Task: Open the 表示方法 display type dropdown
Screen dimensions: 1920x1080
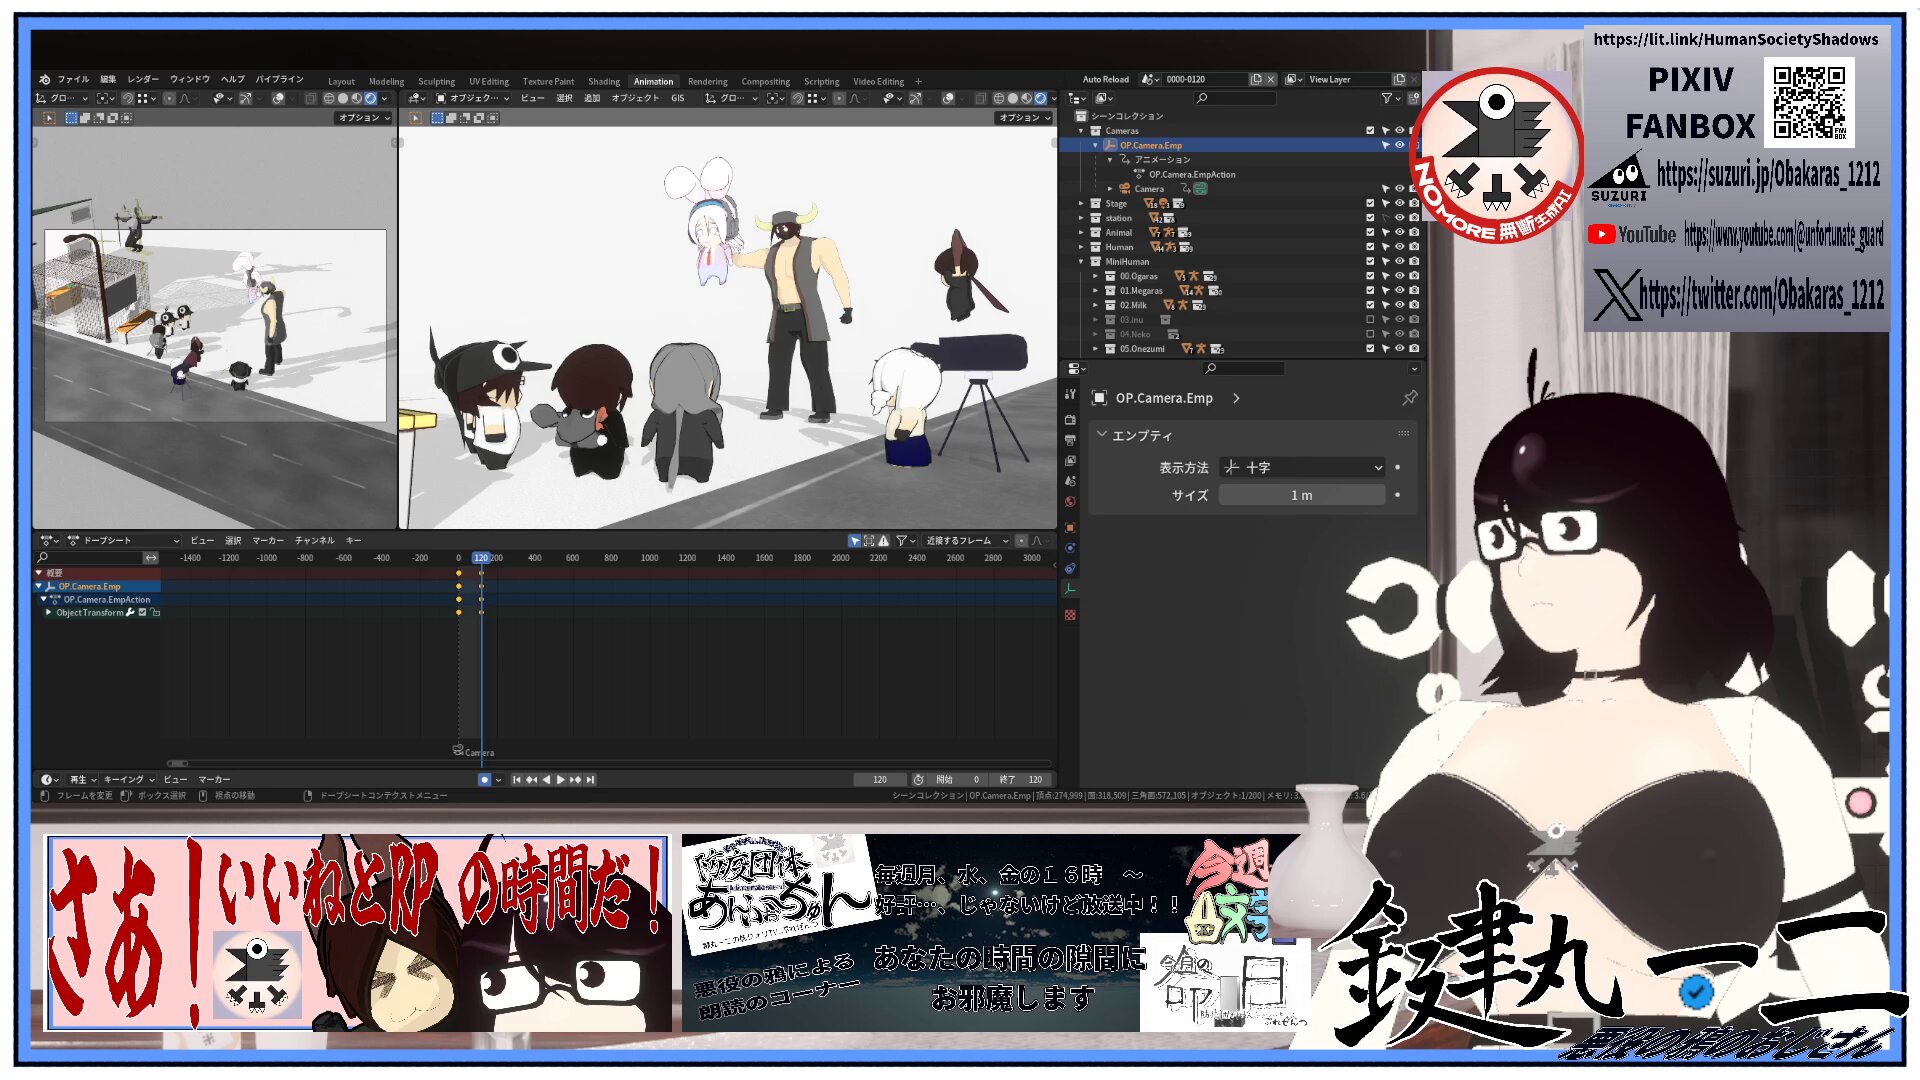Action: coord(1302,467)
